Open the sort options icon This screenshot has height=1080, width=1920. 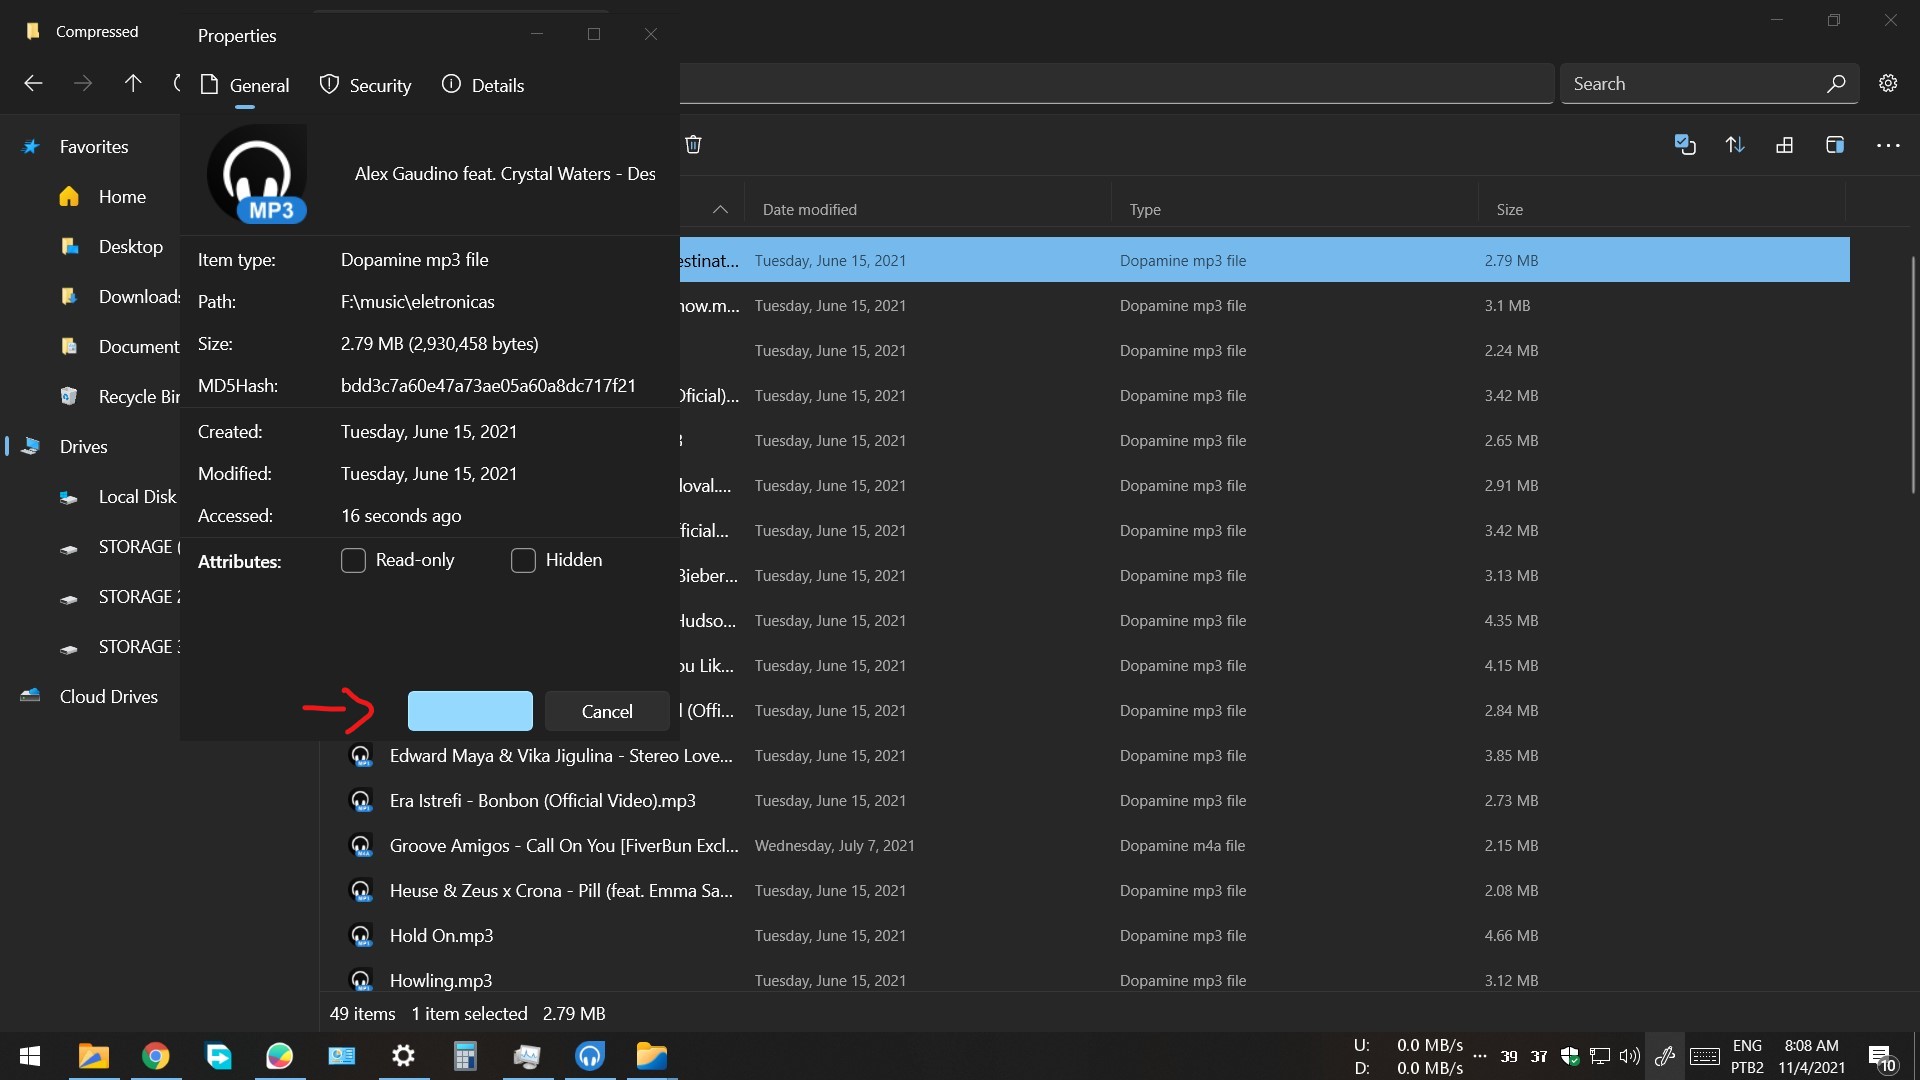(1735, 145)
